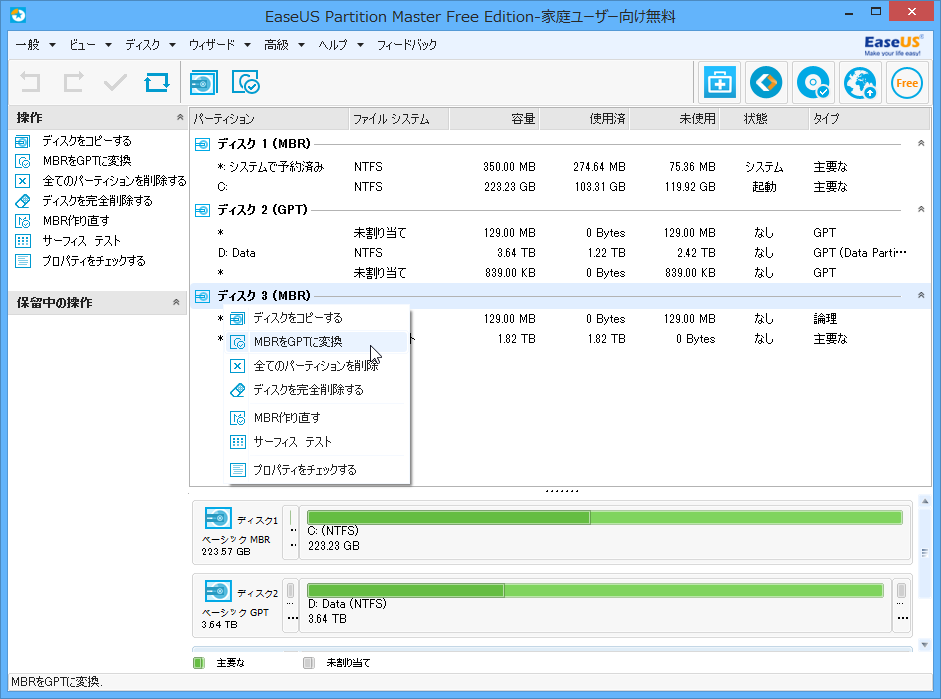Viewport: 941px width, 699px height.
Task: Click MBRをGPTに変換 in the left 操作 panel
Action: click(x=86, y=161)
